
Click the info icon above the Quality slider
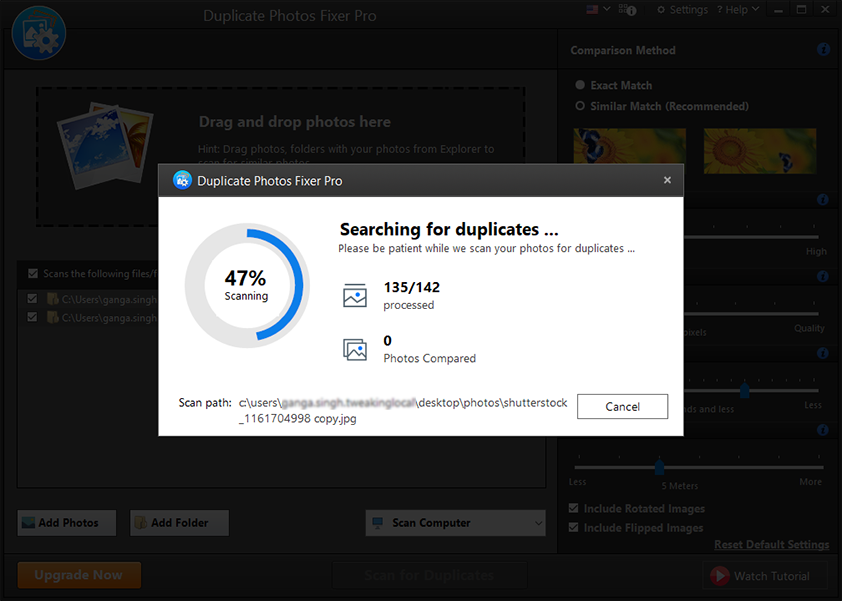(823, 277)
